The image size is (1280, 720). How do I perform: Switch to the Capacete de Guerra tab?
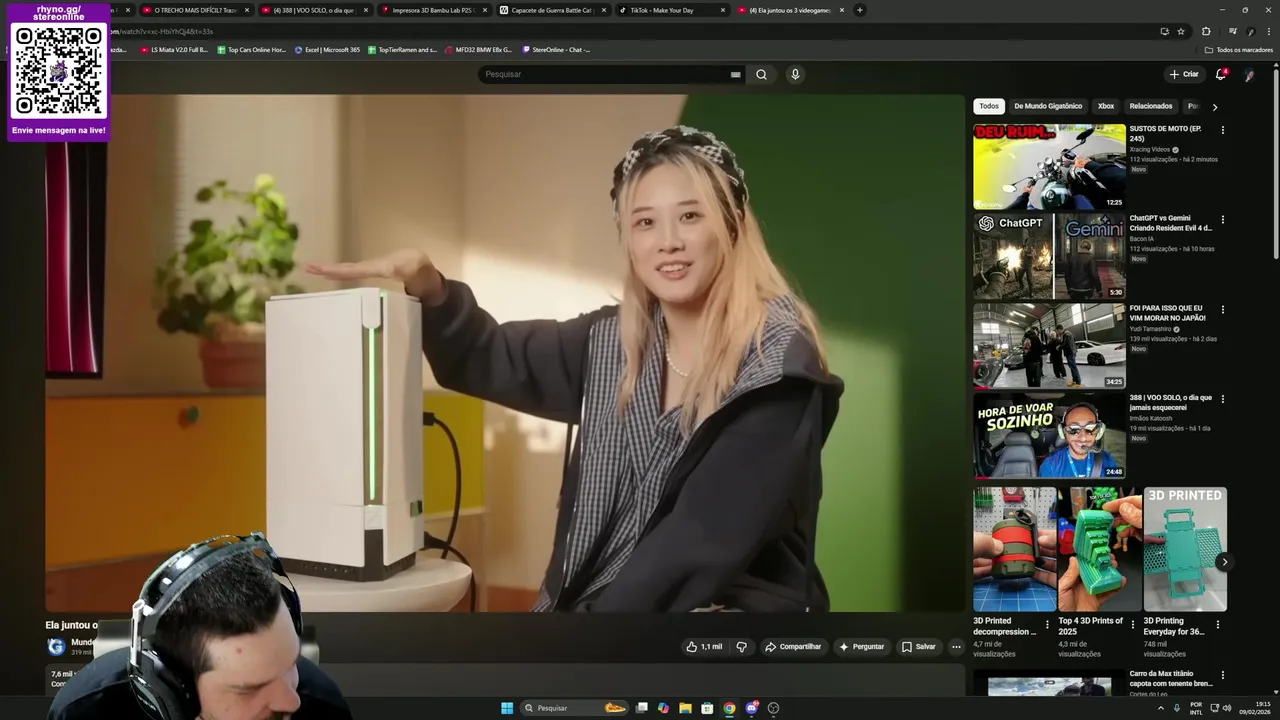pyautogui.click(x=552, y=10)
